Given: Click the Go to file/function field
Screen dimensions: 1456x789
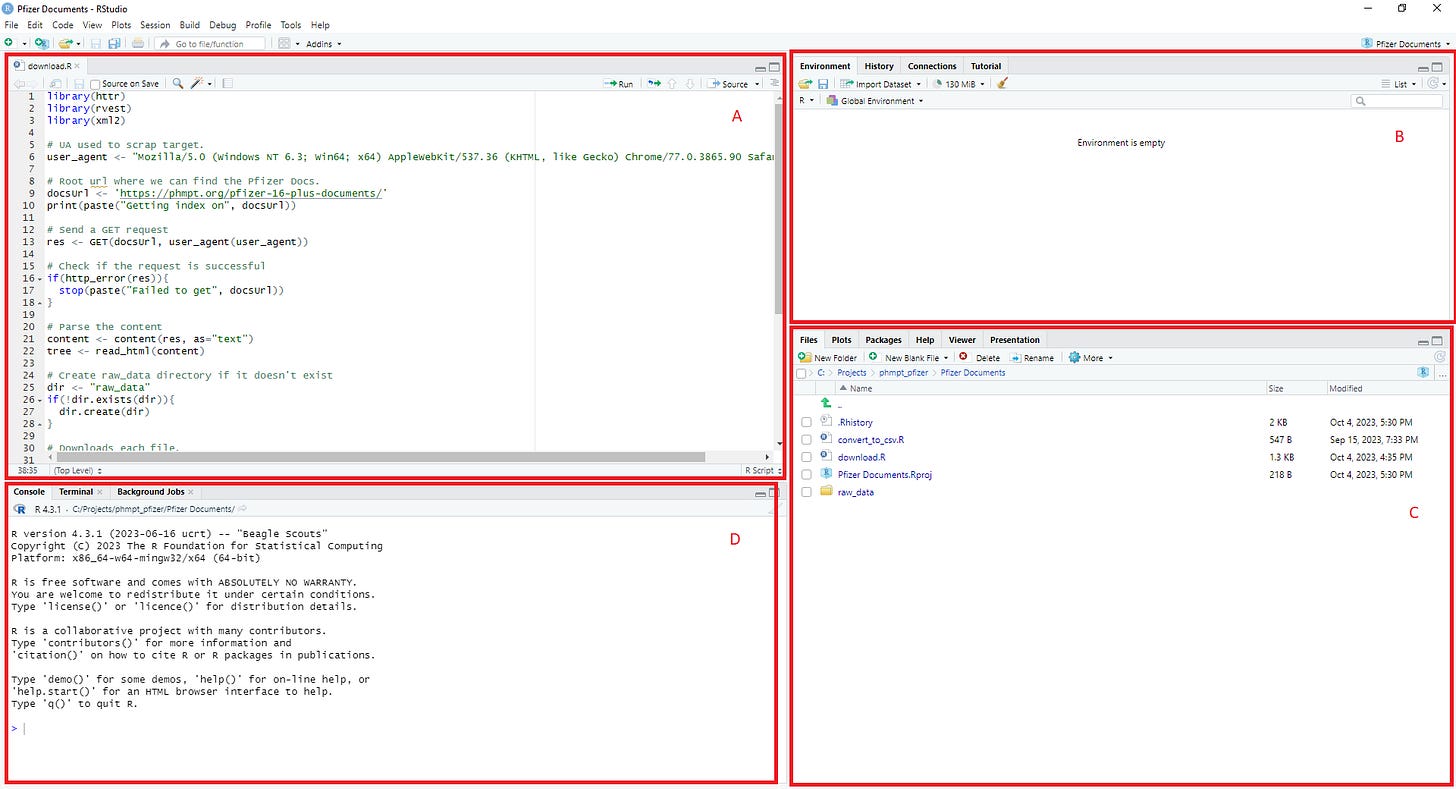Looking at the screenshot, I should [x=215, y=44].
